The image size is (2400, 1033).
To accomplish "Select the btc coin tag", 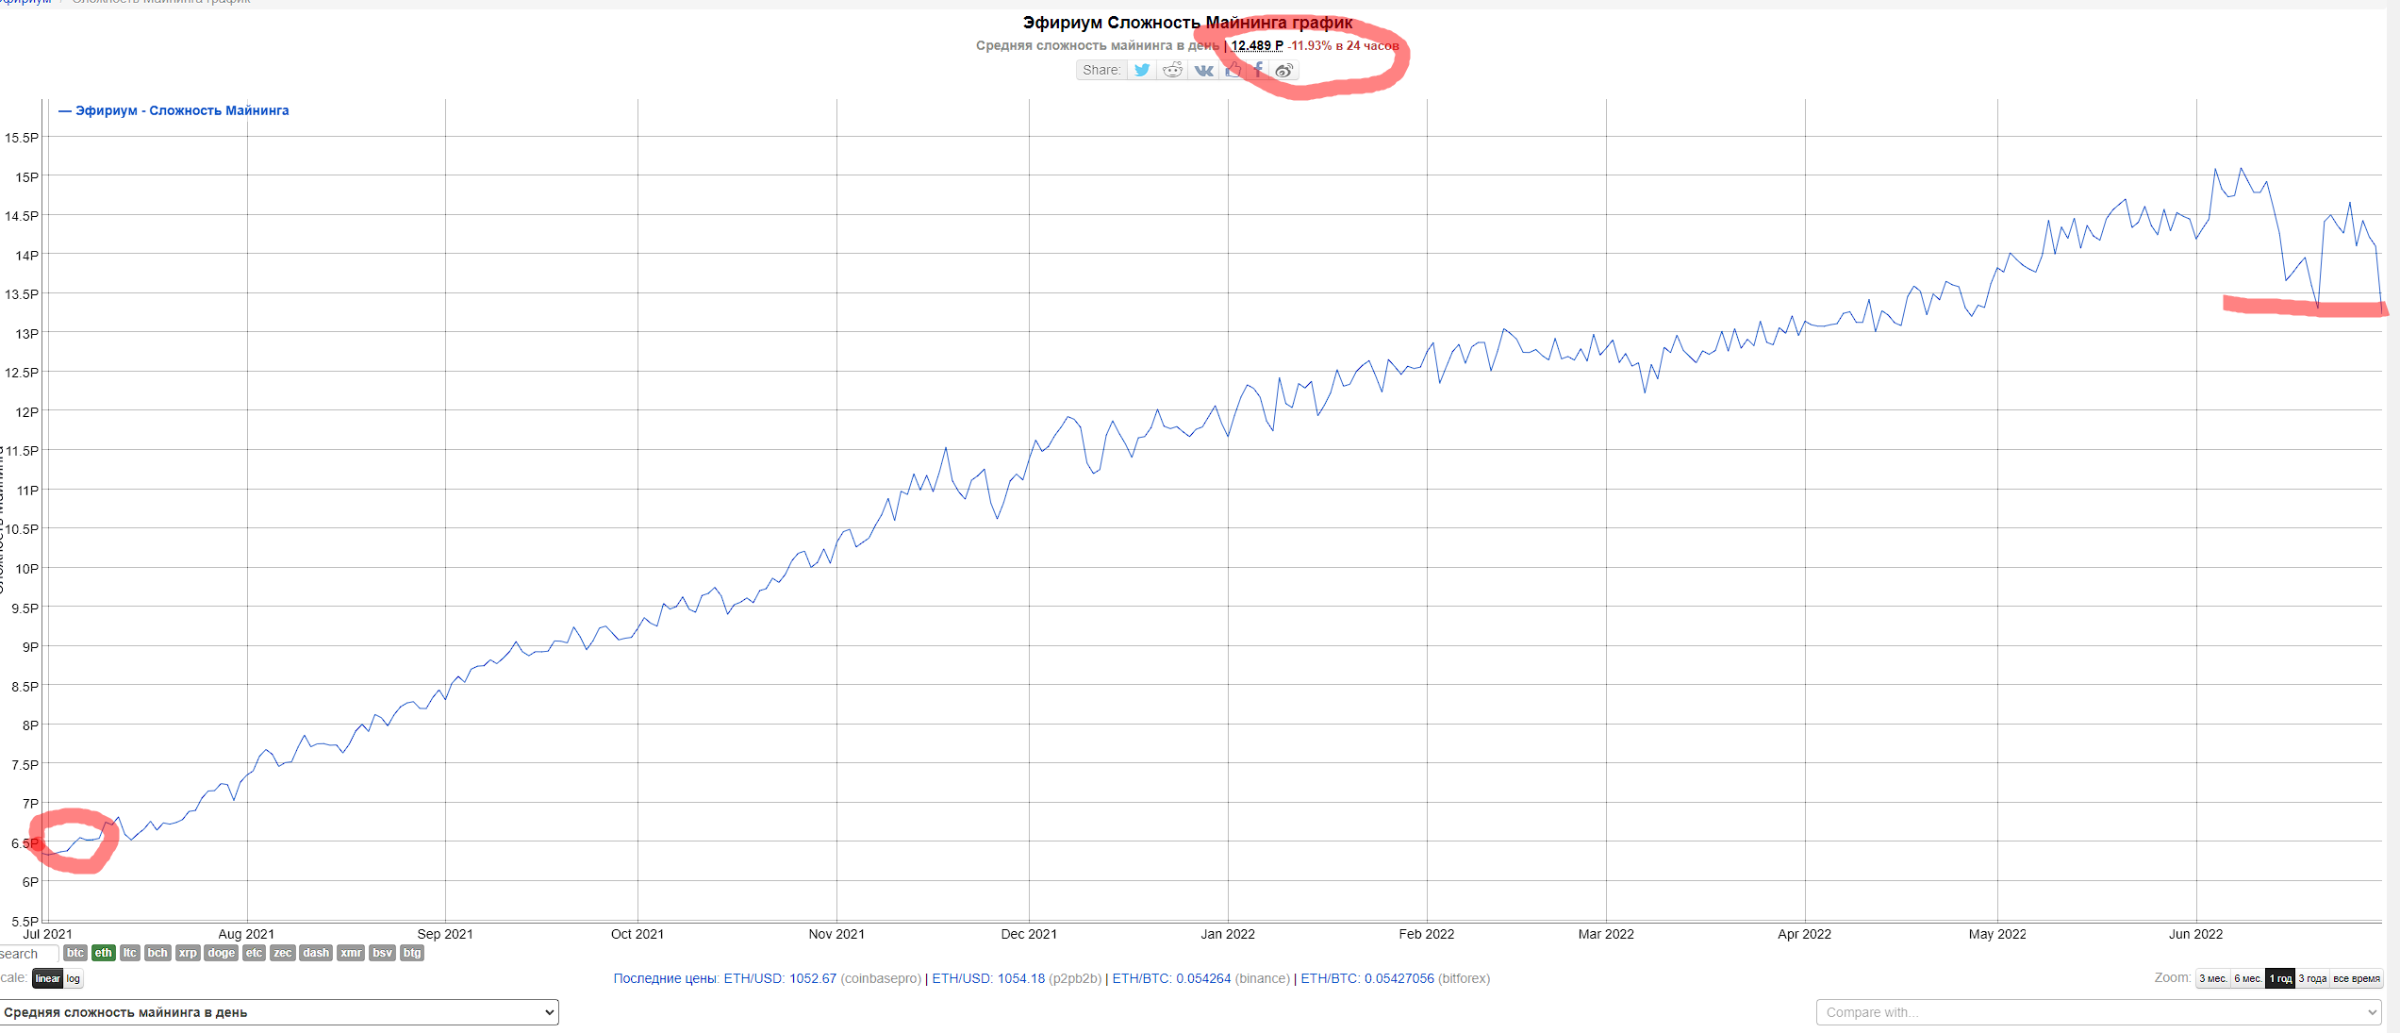I will pyautogui.click(x=75, y=953).
